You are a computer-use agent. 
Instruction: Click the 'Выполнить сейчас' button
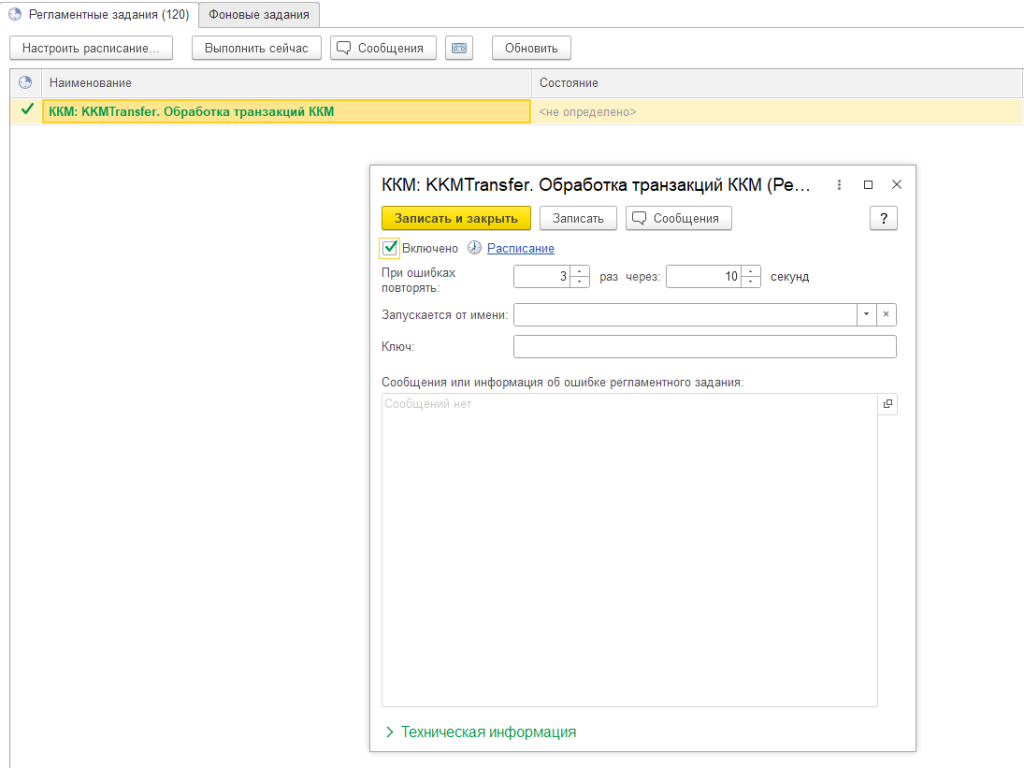click(x=256, y=48)
